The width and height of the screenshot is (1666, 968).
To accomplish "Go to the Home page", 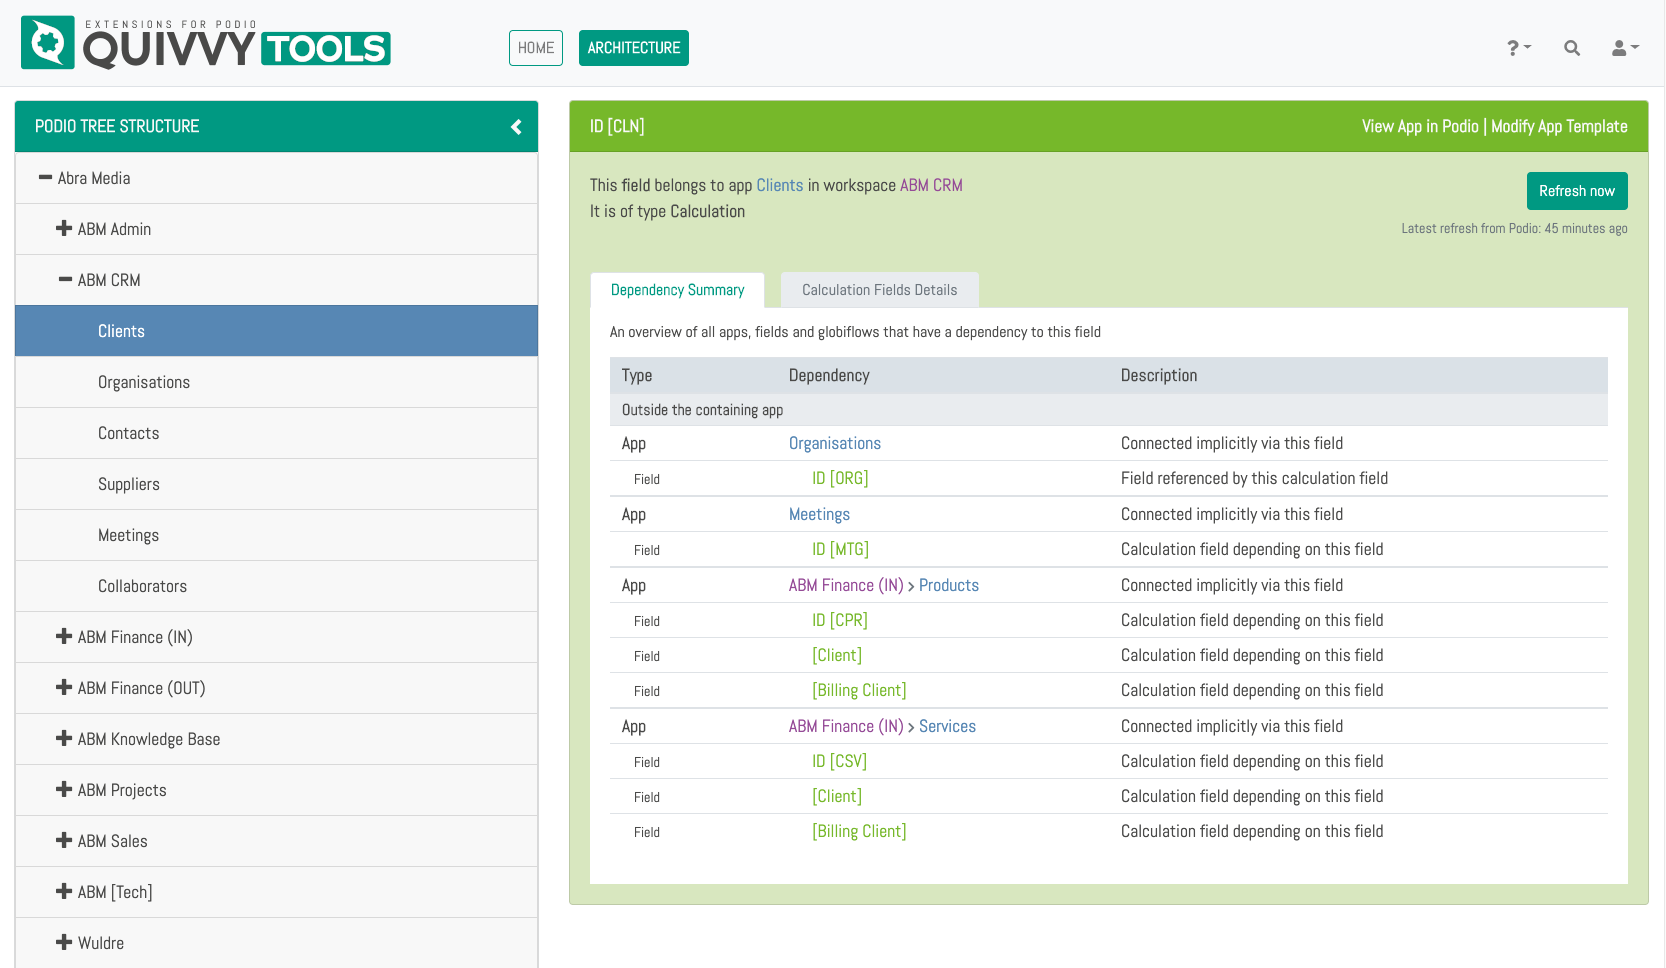I will pyautogui.click(x=536, y=48).
